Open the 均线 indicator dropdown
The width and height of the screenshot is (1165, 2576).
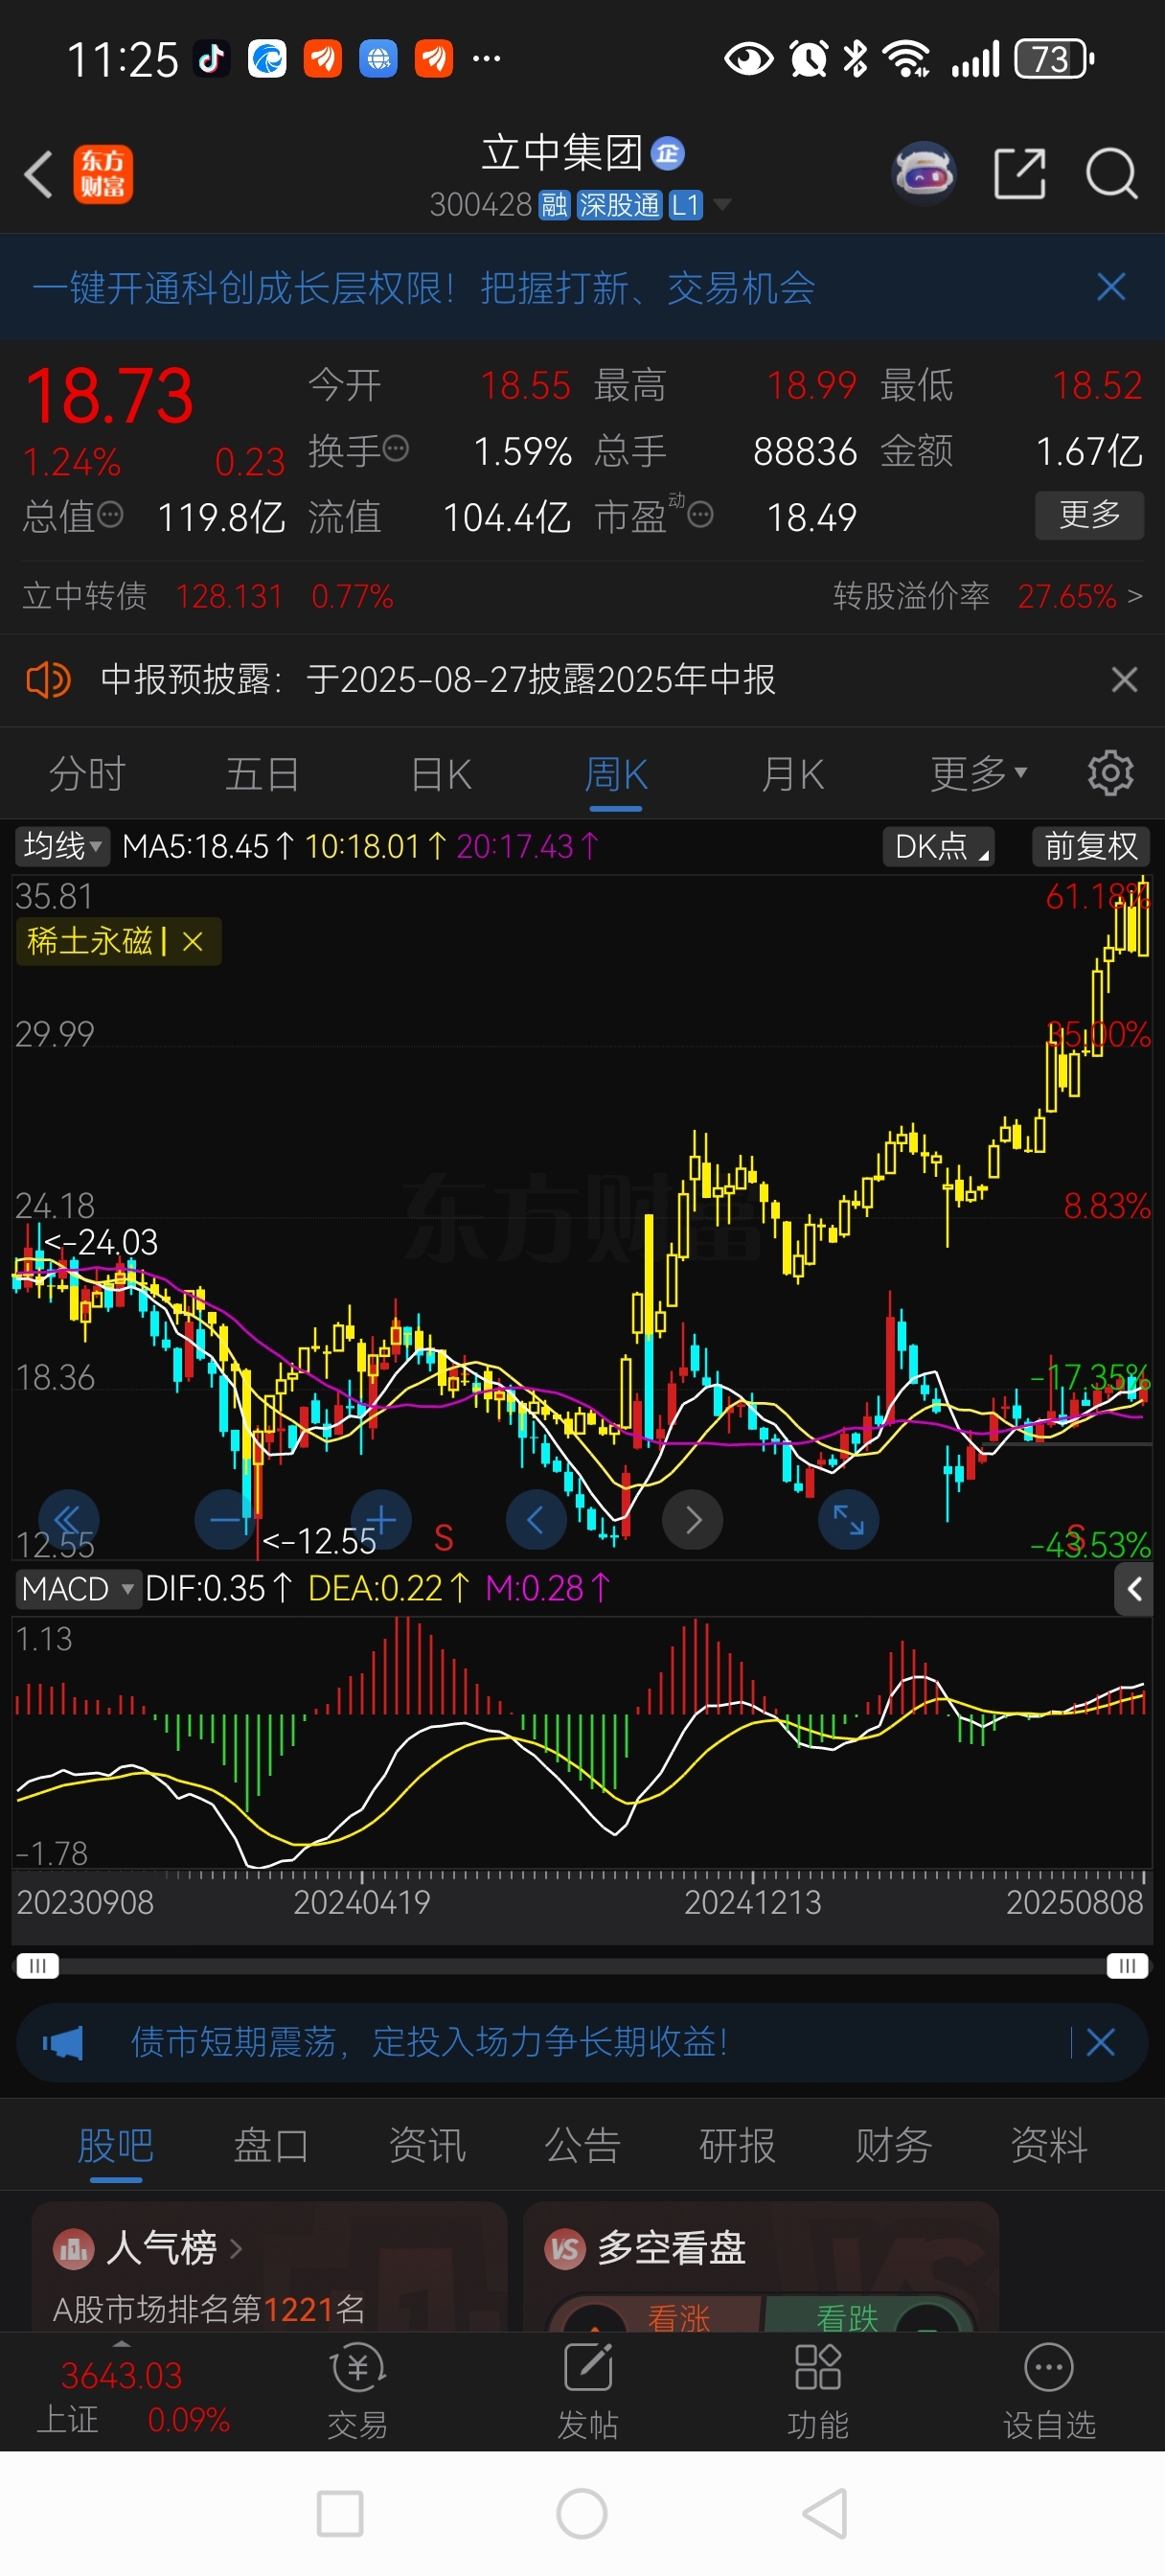pyautogui.click(x=62, y=846)
